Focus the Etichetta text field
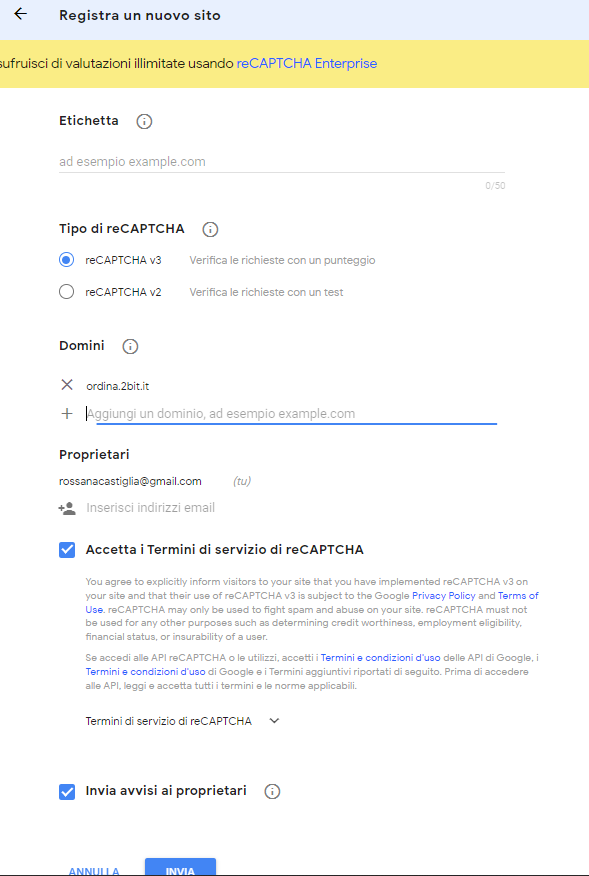 (x=282, y=162)
